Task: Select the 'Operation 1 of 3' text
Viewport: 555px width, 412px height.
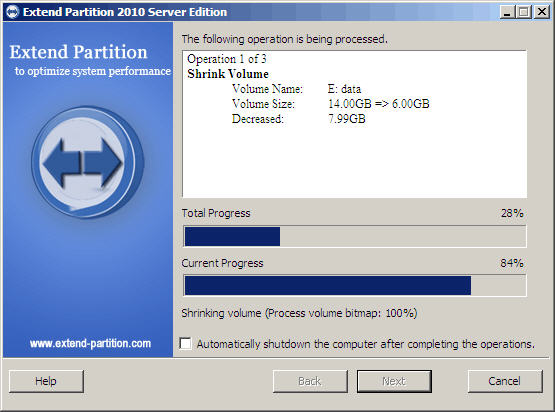Action: click(x=227, y=59)
